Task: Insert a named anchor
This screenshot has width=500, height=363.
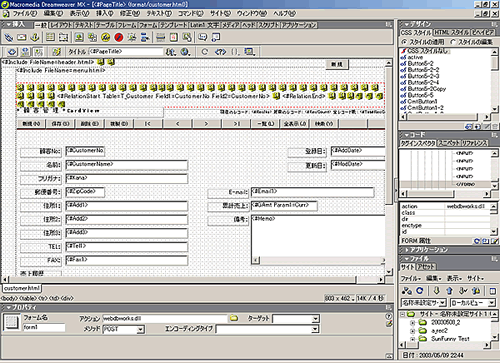Action: [35, 37]
